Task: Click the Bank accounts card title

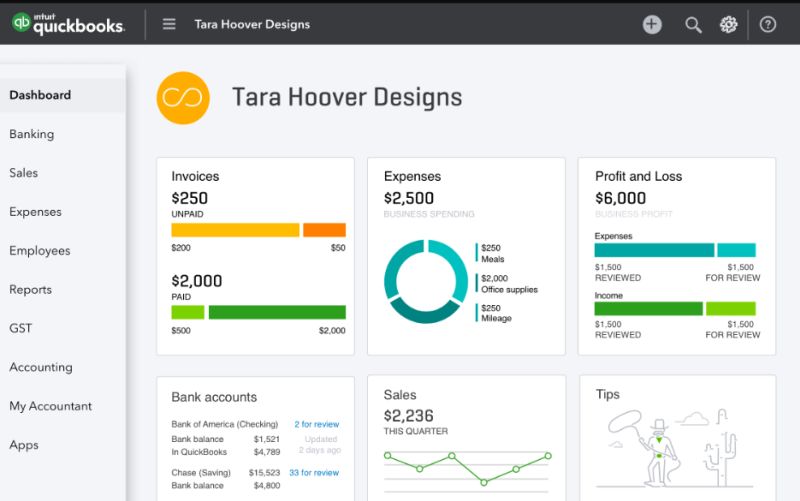Action: [214, 397]
